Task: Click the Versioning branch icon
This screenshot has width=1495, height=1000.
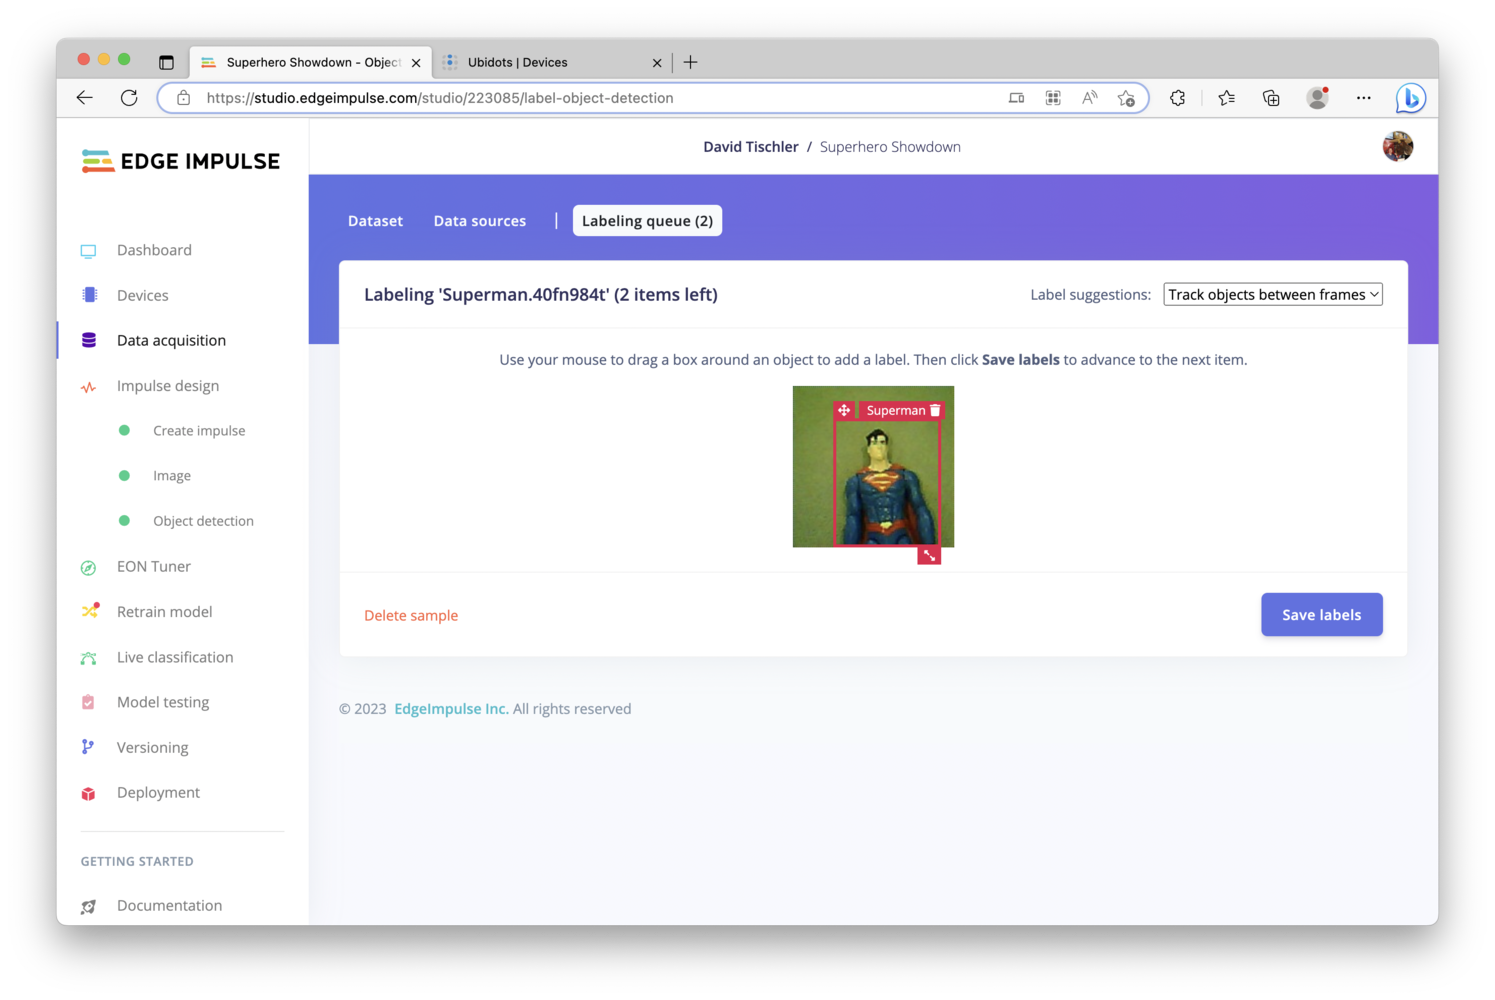Action: click(88, 747)
